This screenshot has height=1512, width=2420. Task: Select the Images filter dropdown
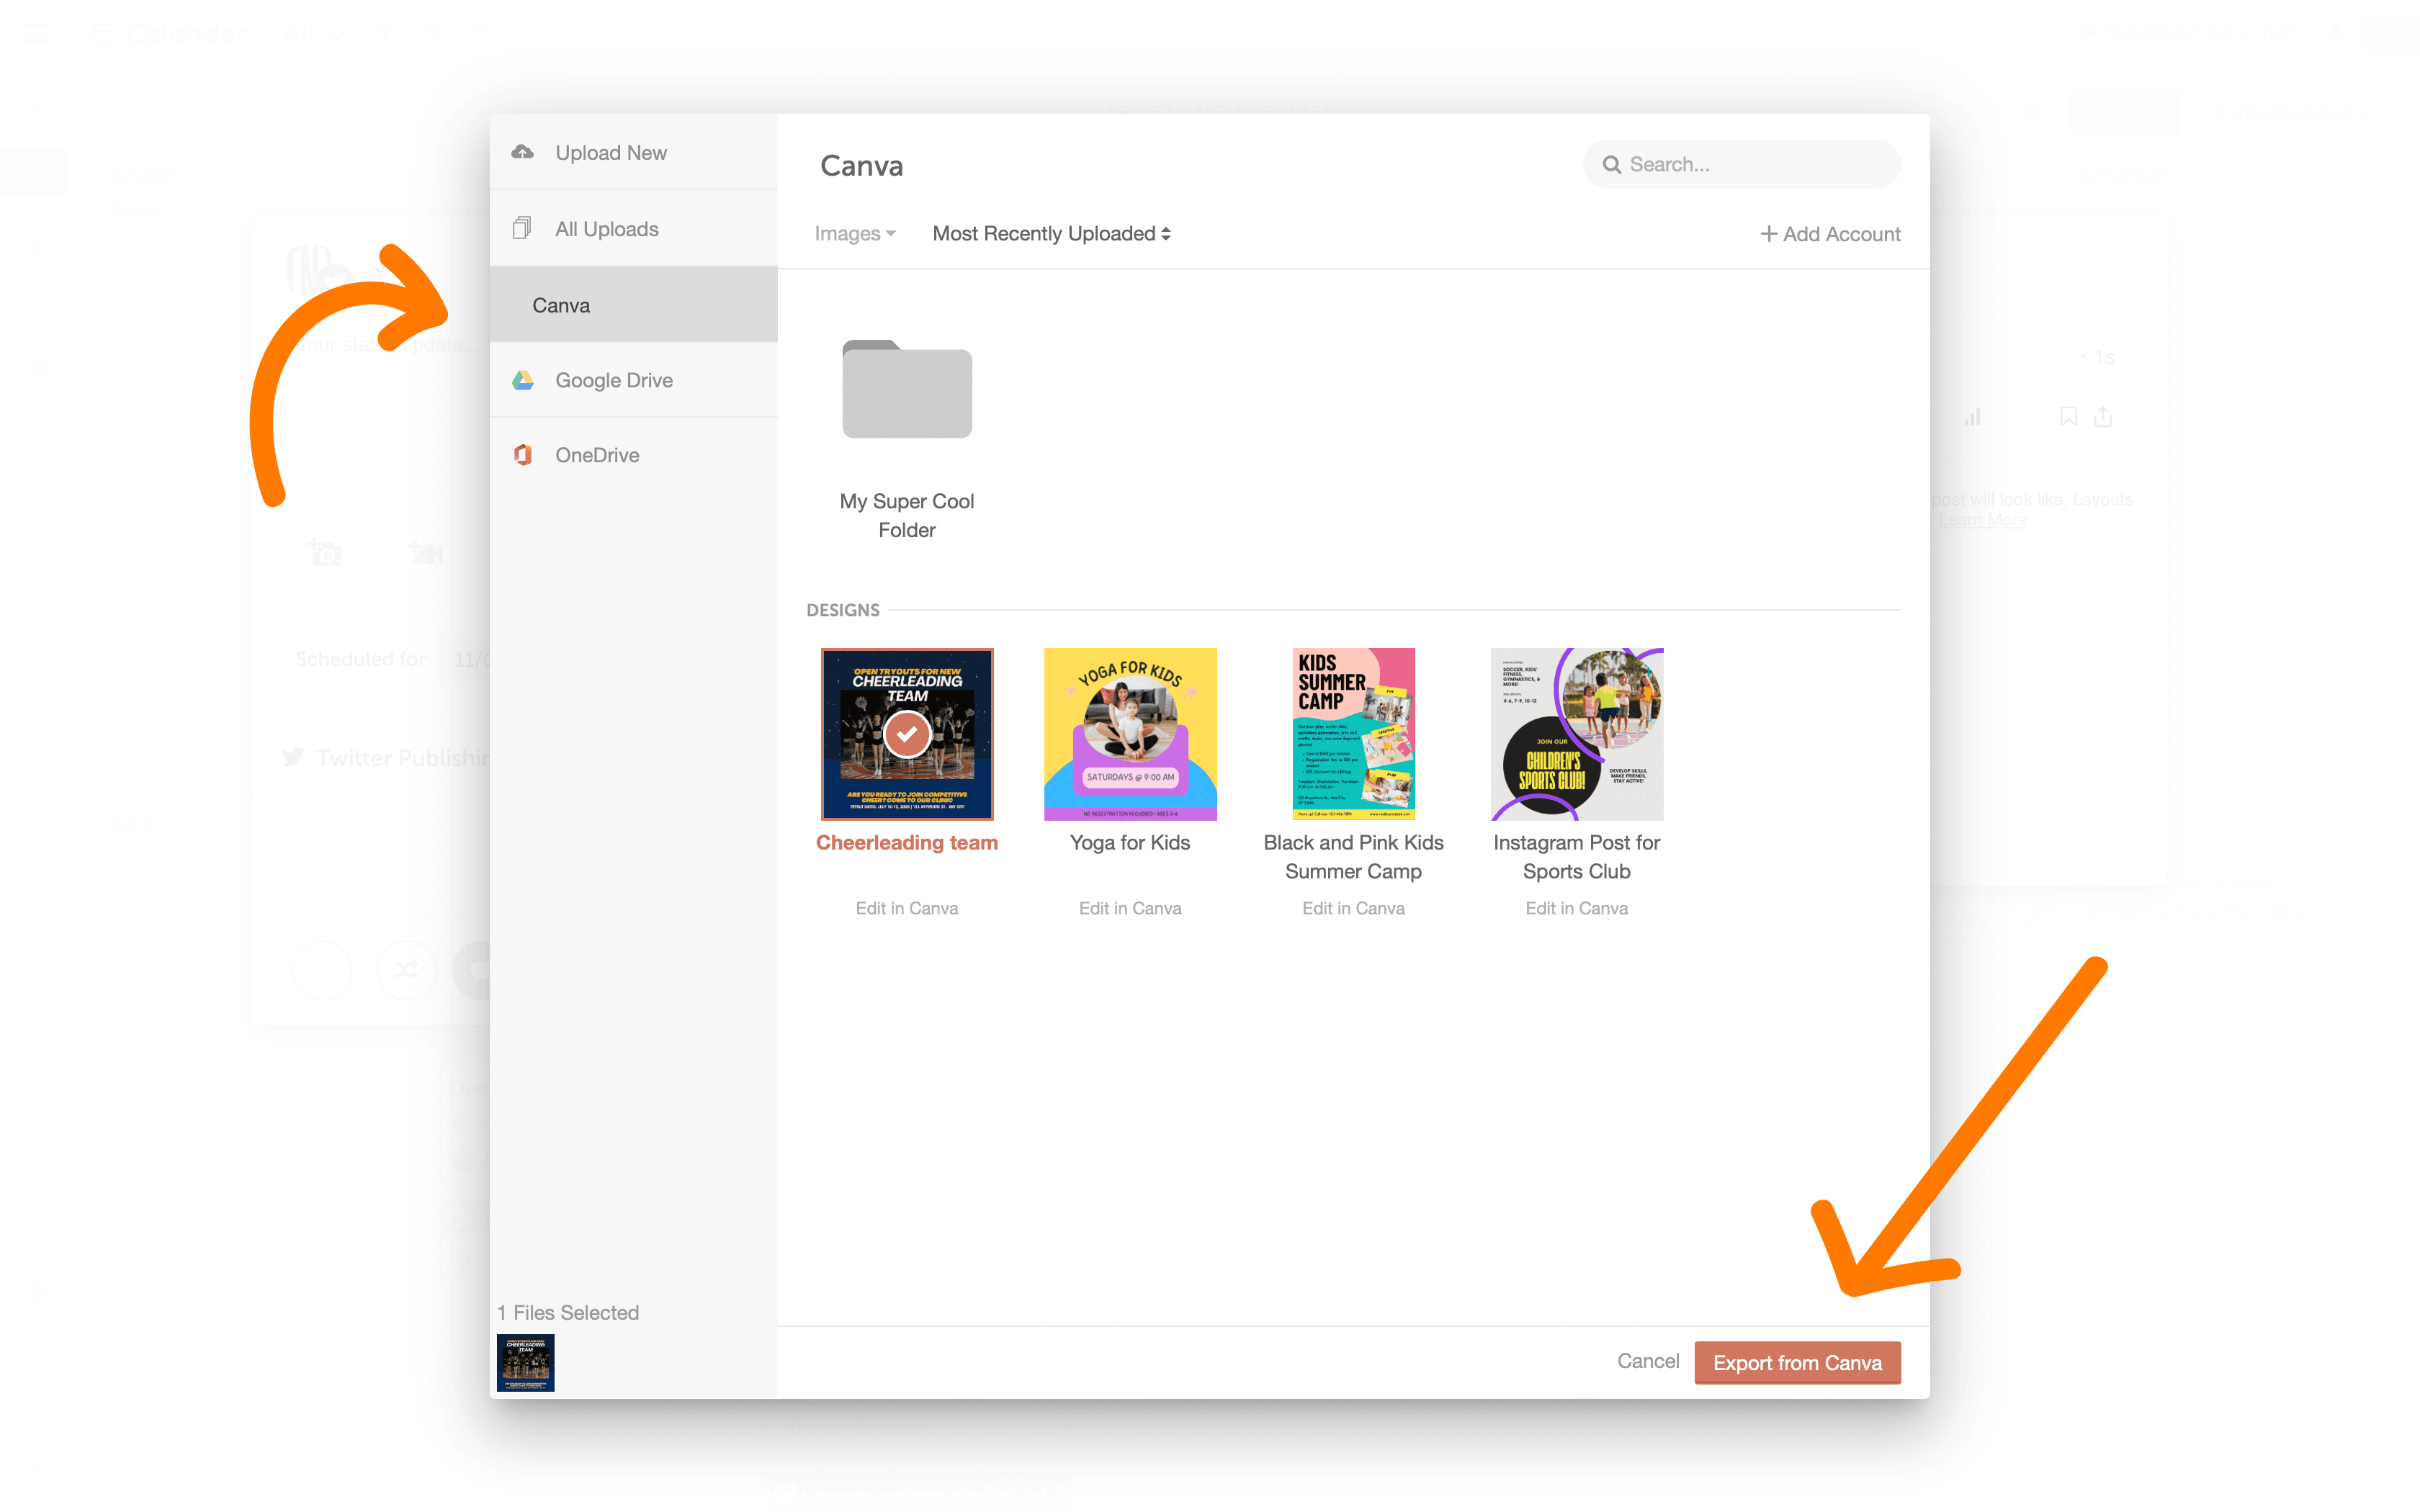tap(853, 233)
